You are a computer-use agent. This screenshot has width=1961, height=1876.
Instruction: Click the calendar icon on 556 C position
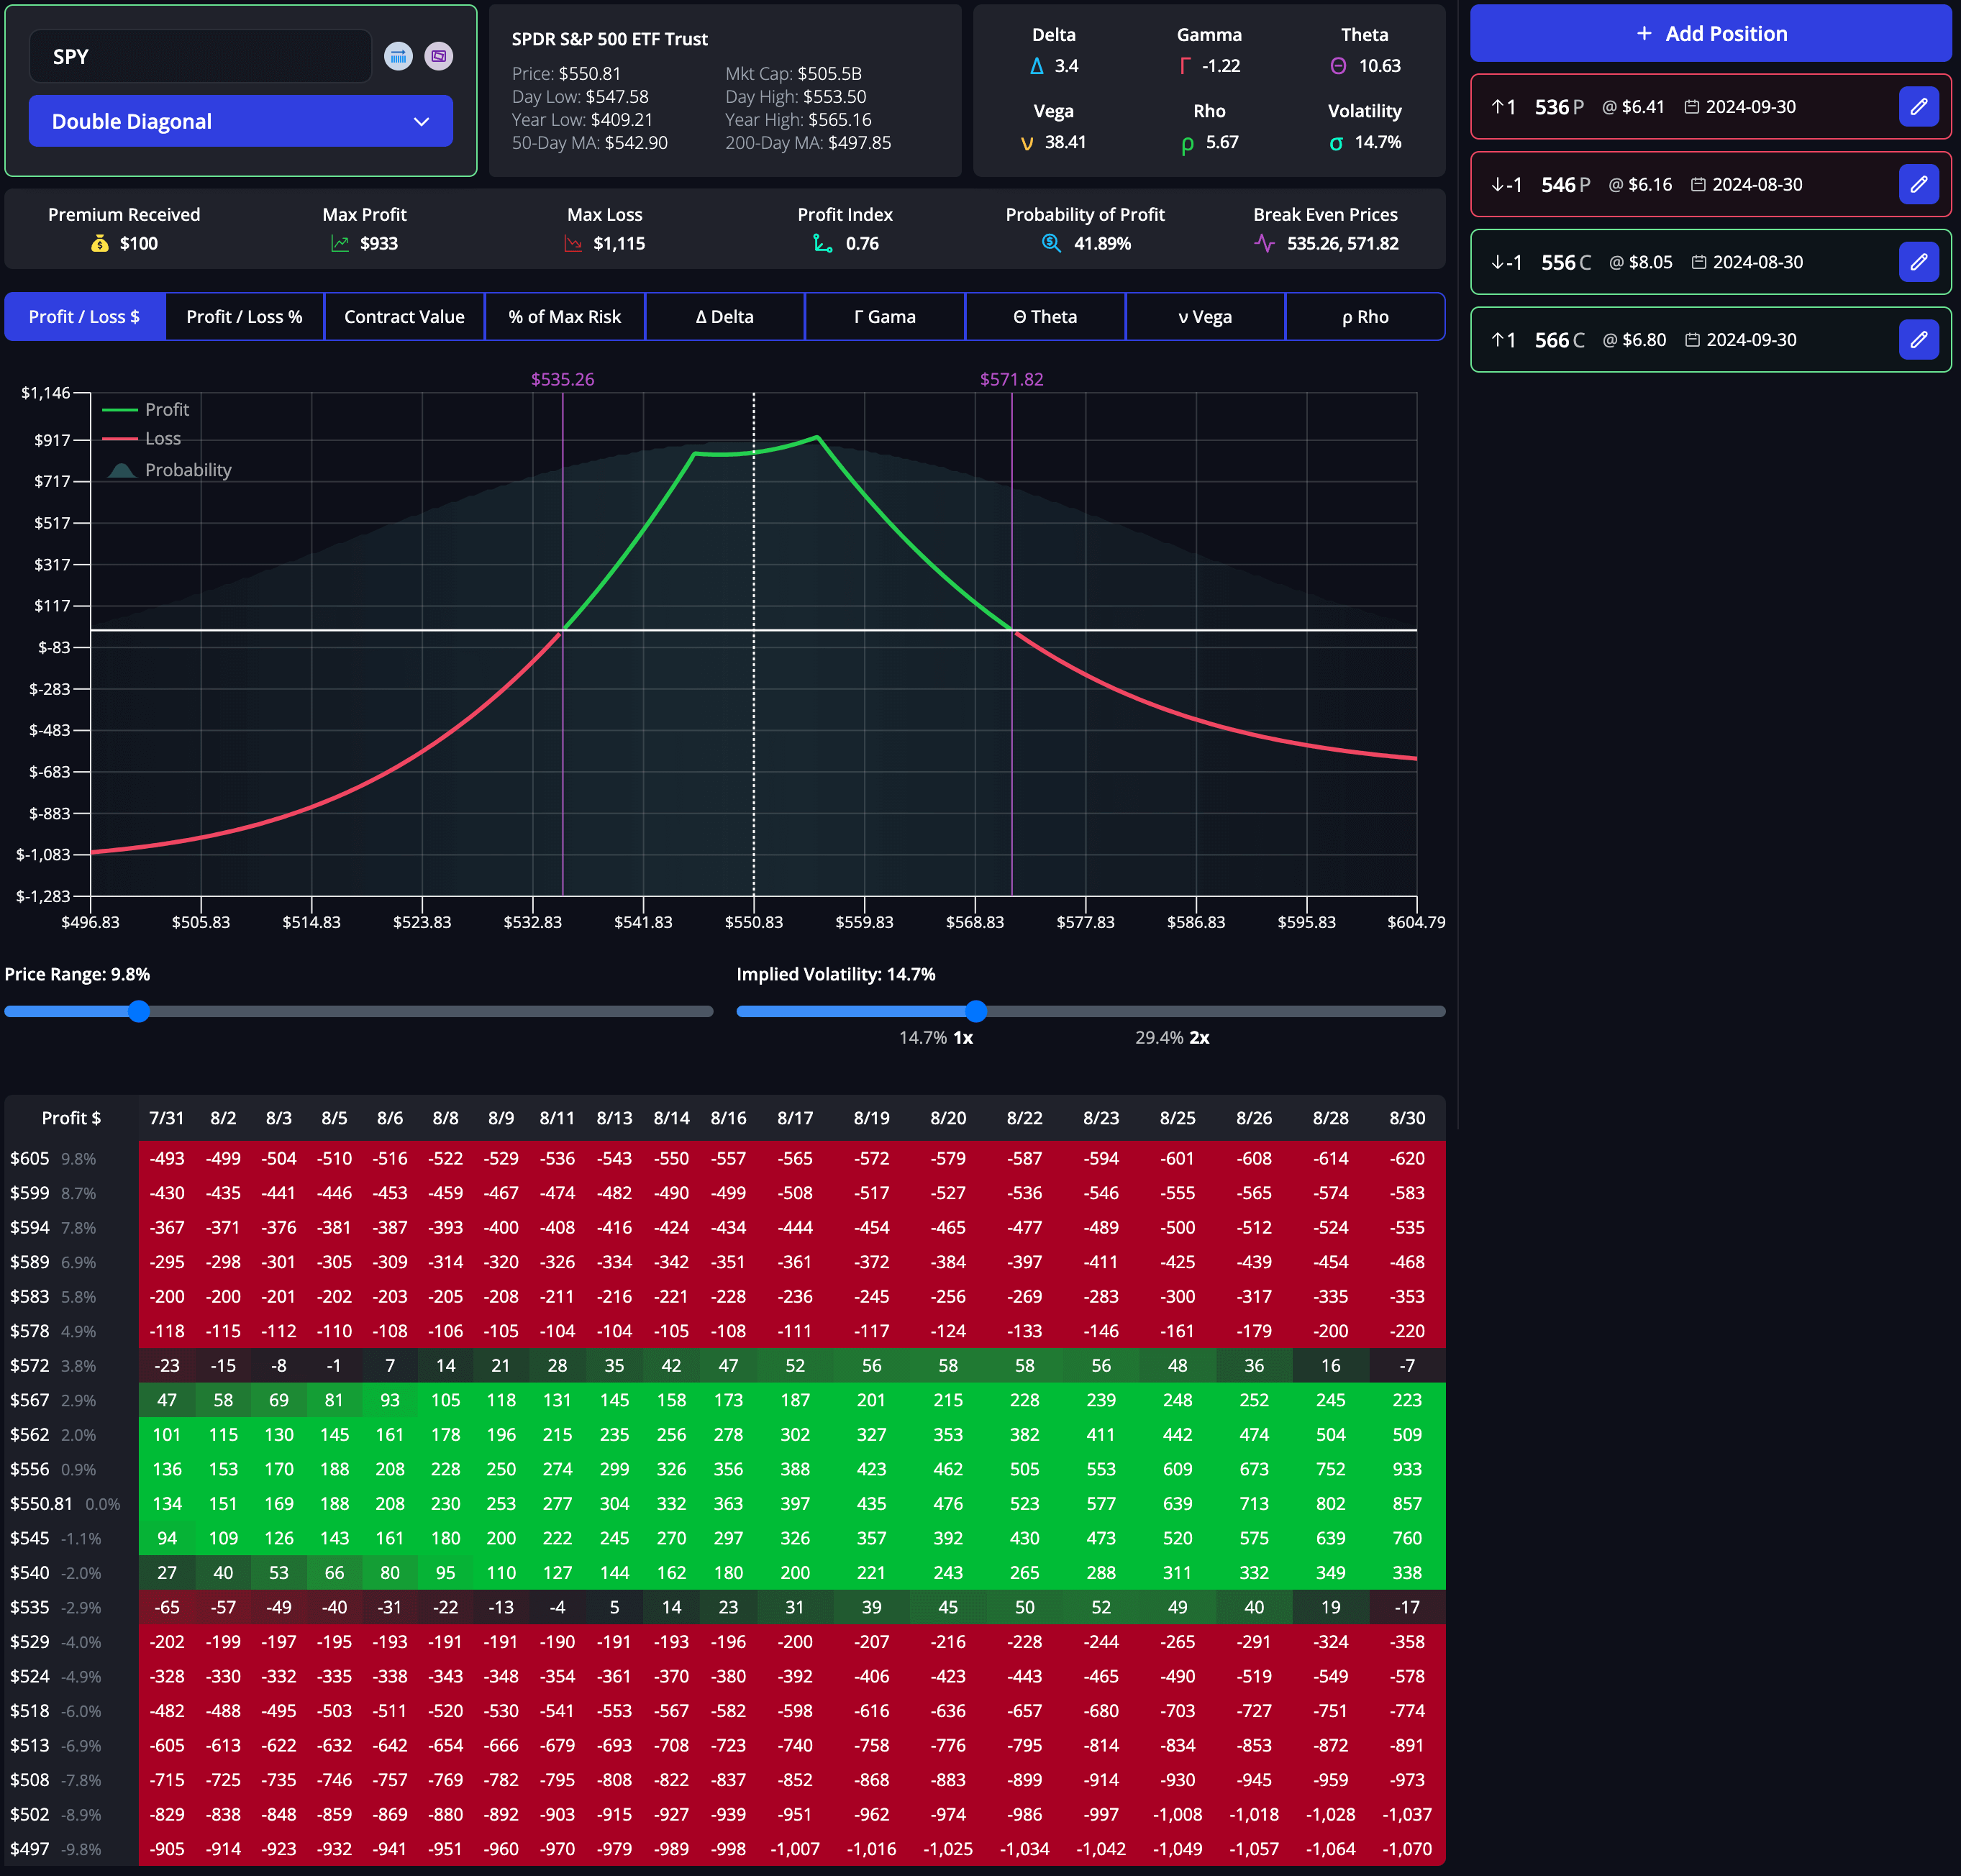1698,262
